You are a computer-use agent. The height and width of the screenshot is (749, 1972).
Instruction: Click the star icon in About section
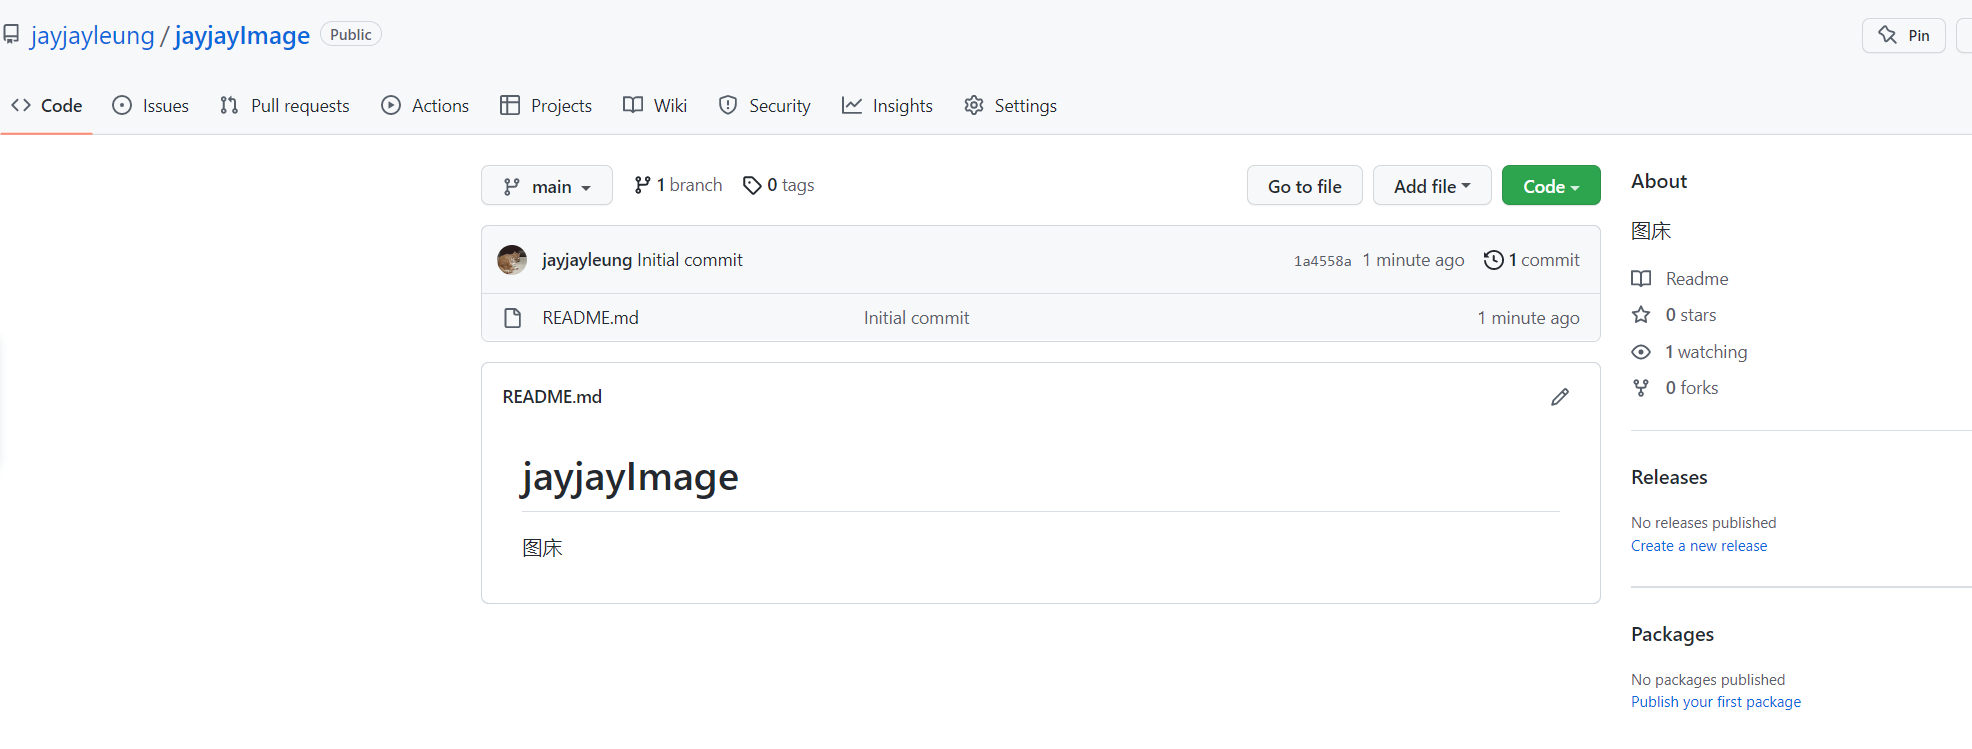click(x=1641, y=315)
